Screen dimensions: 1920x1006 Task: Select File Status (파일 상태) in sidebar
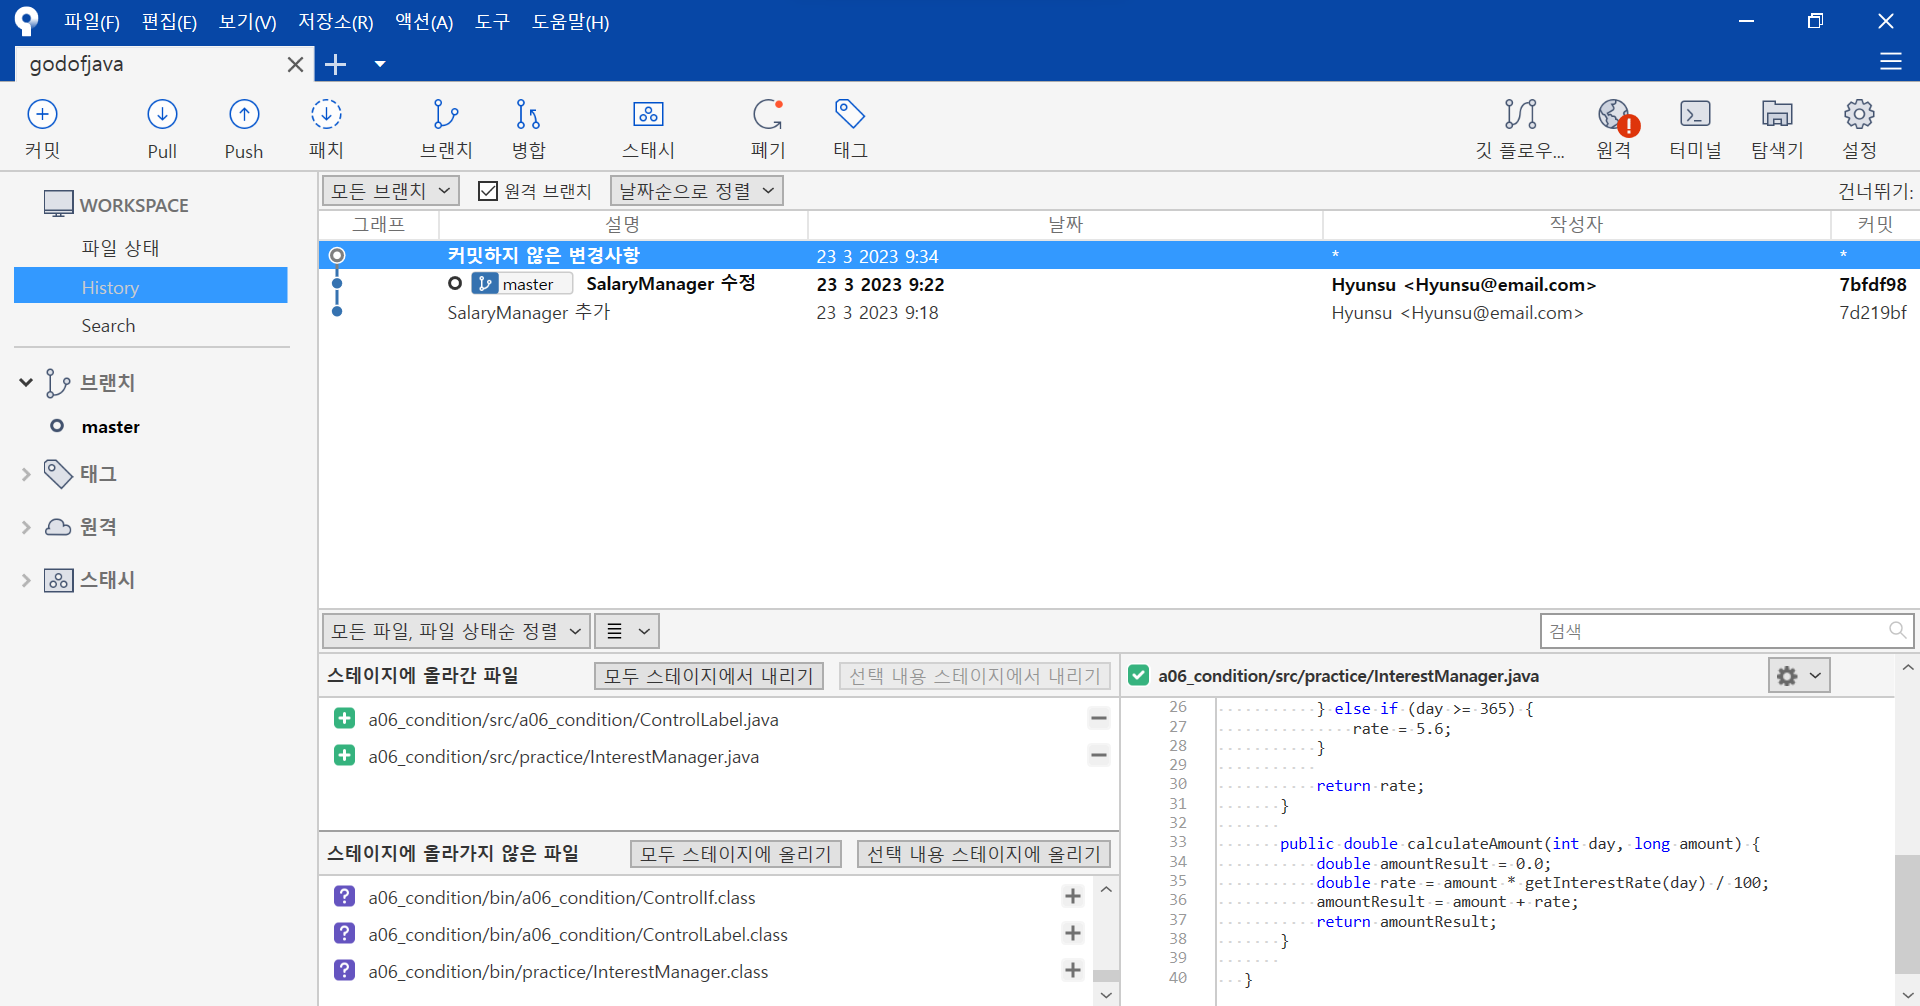click(120, 248)
